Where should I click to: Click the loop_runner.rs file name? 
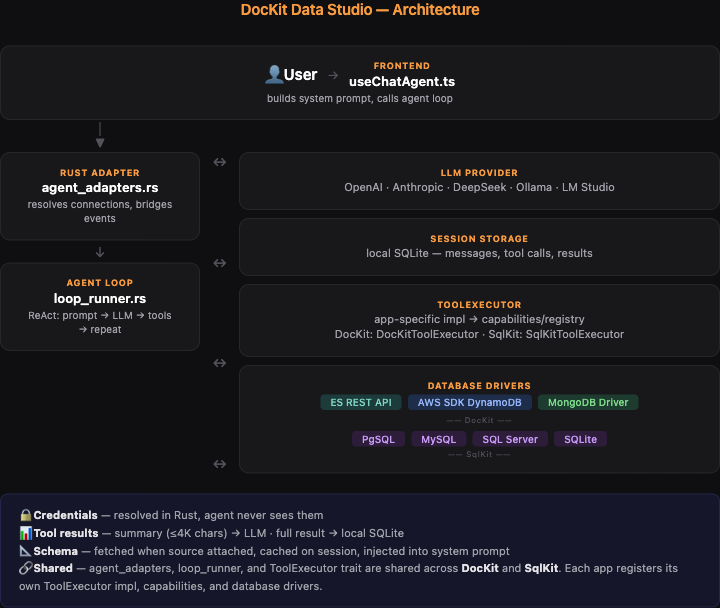[x=100, y=298]
